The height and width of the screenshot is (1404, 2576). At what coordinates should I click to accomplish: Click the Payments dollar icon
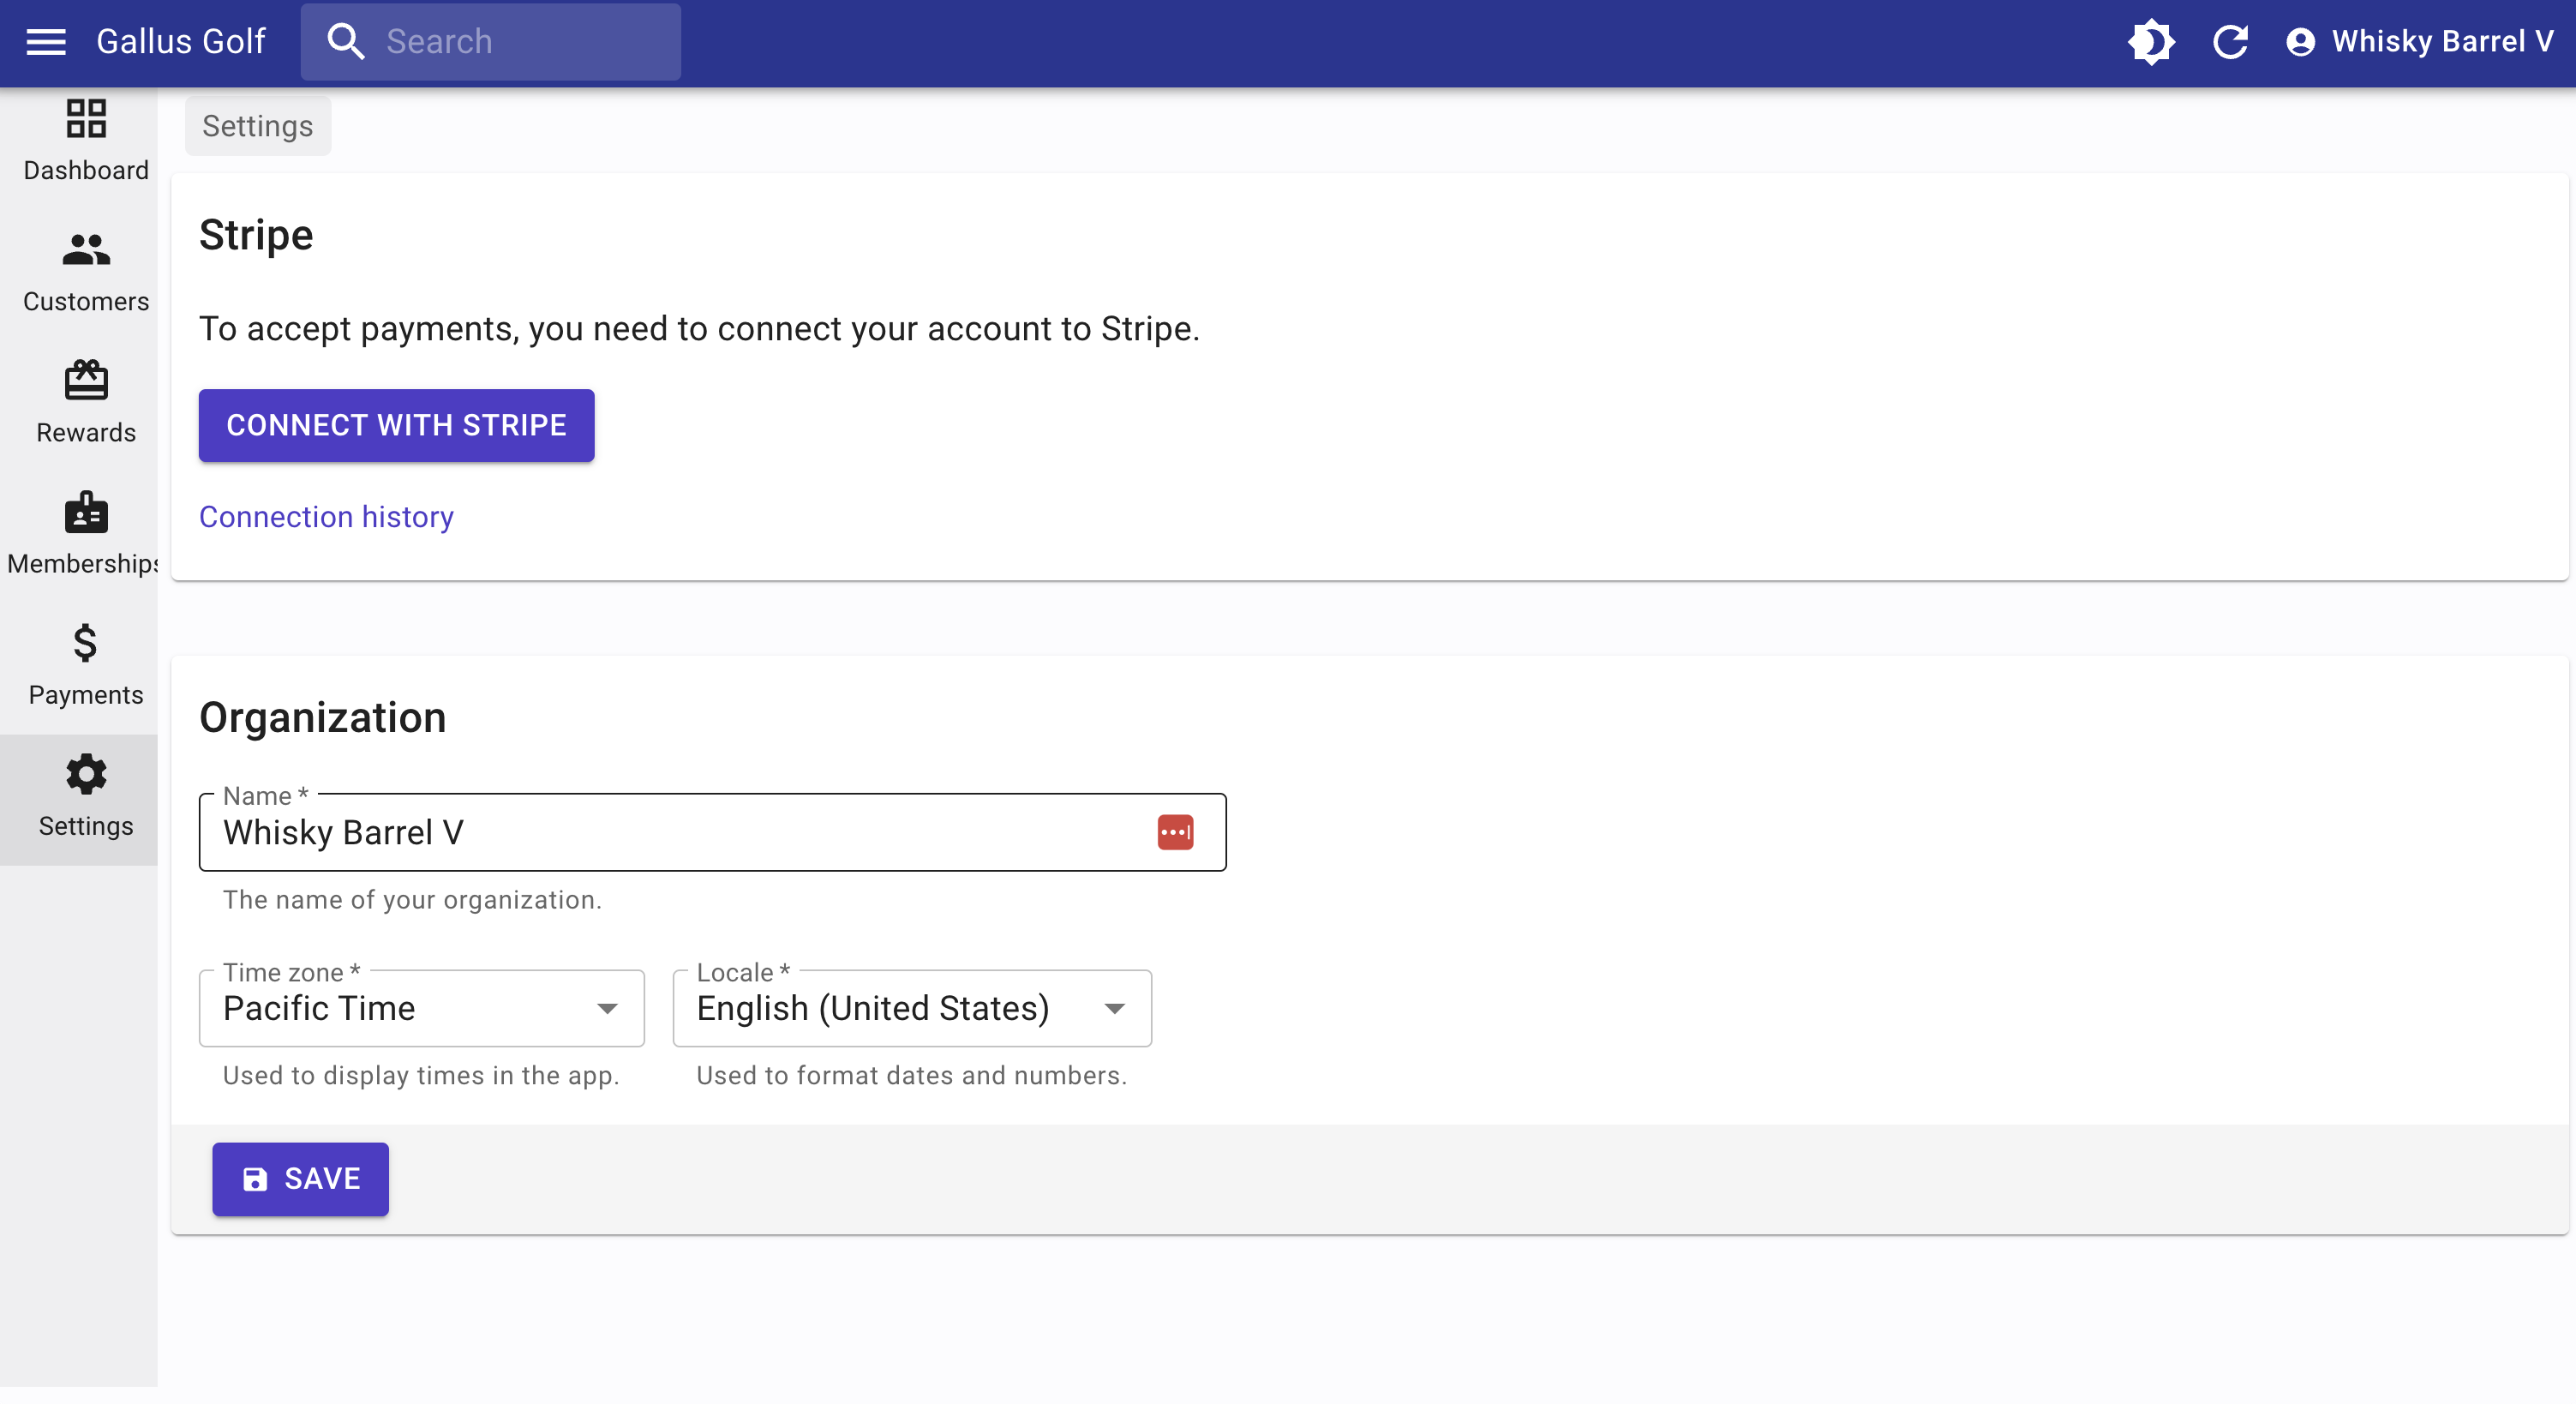point(86,643)
